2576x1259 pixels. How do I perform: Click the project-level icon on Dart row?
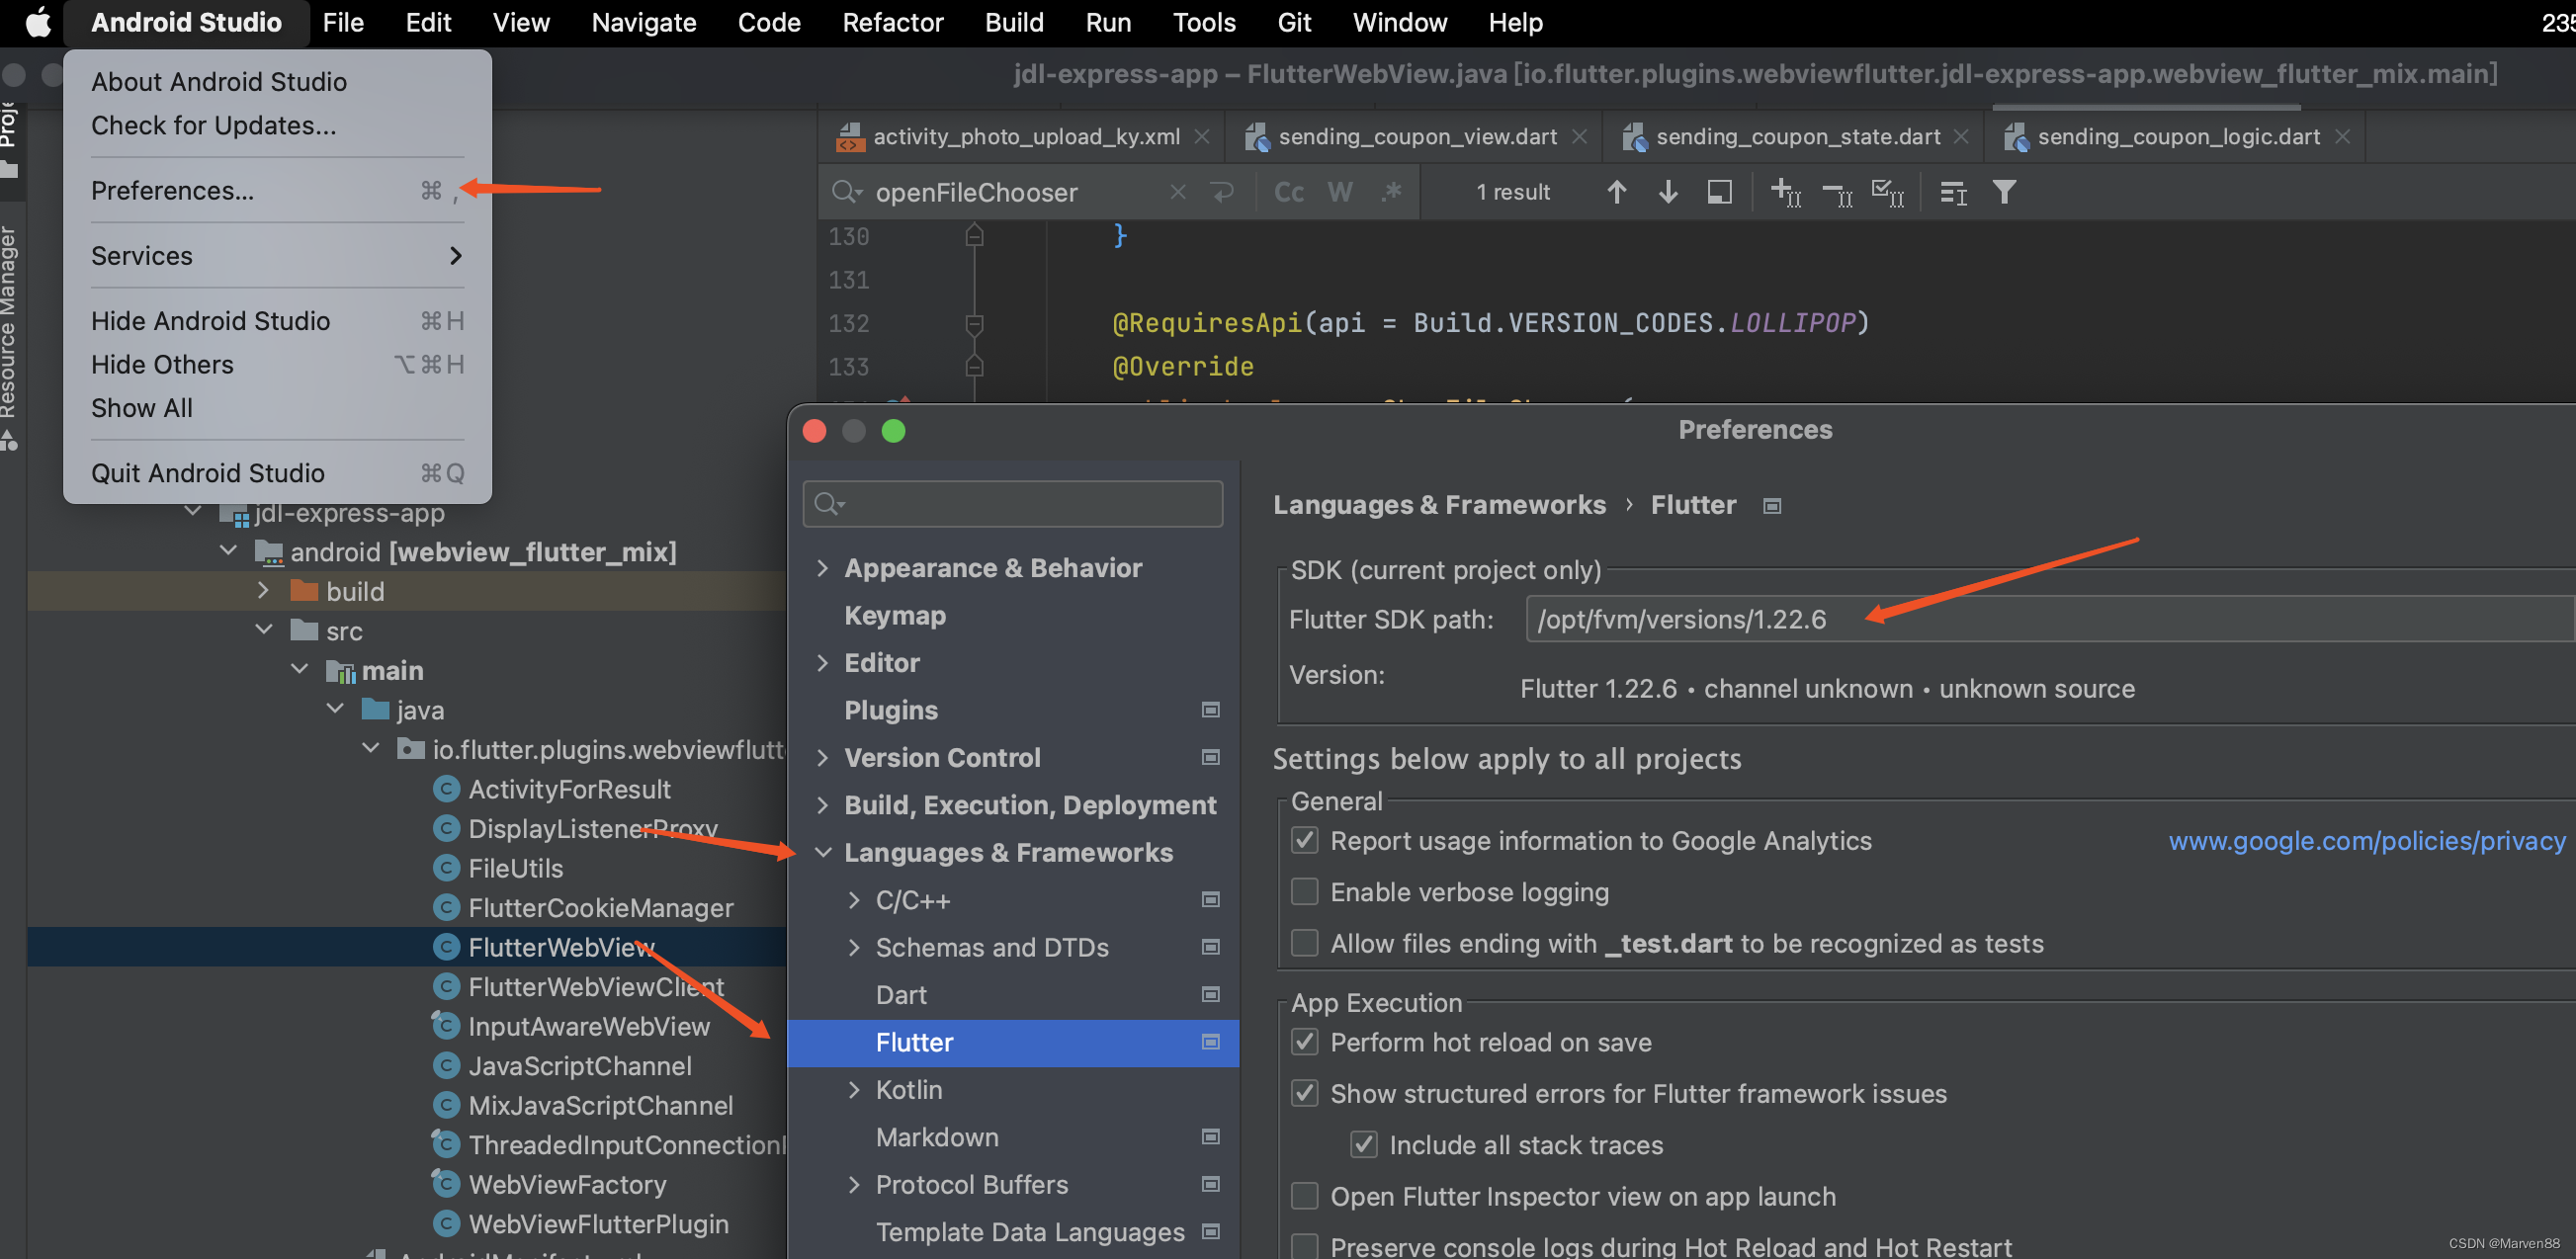click(x=1210, y=994)
